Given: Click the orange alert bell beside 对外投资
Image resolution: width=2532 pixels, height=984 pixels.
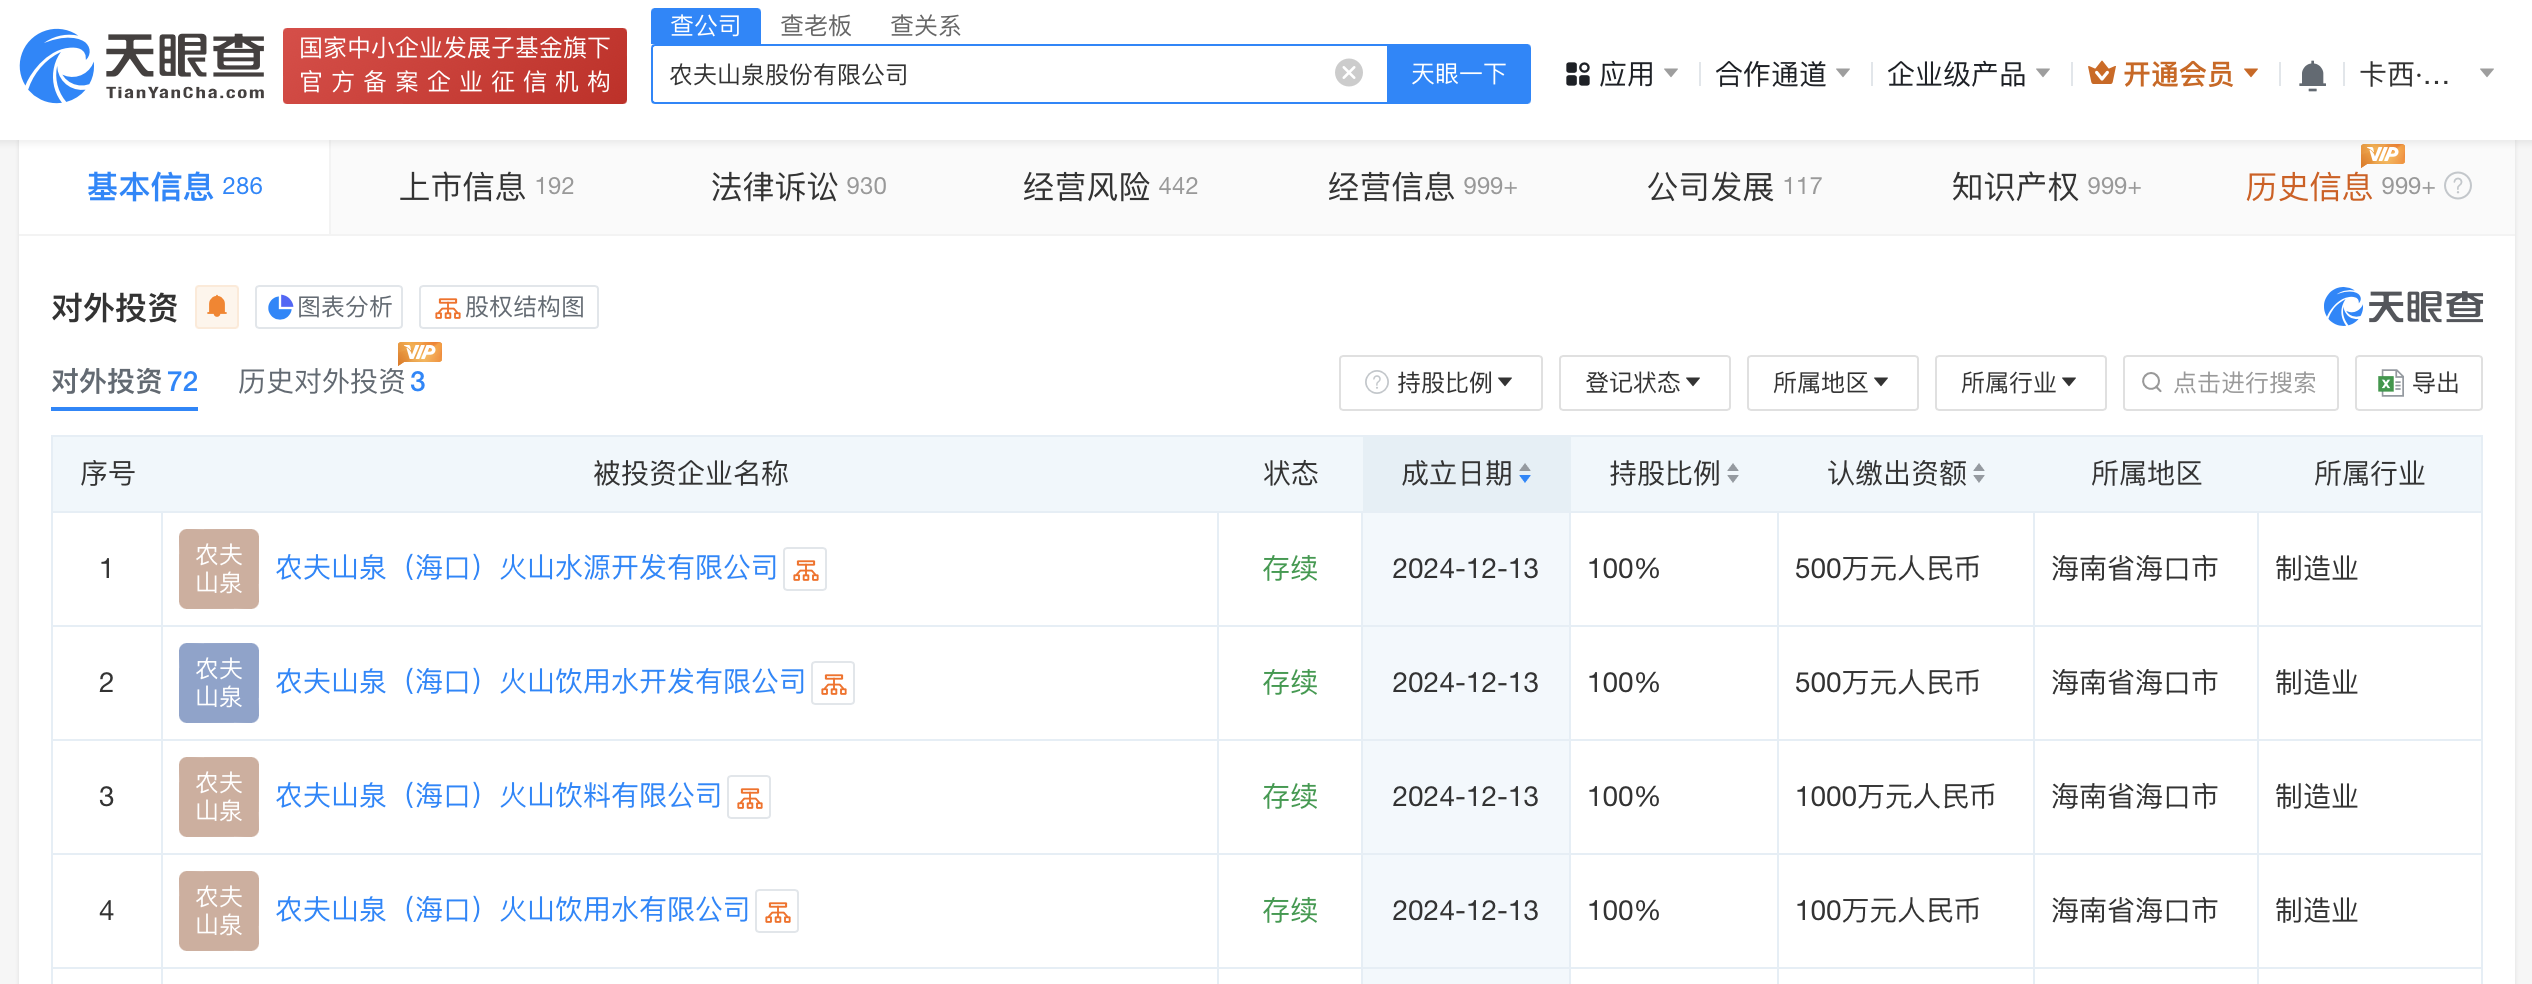Looking at the screenshot, I should pos(217,307).
